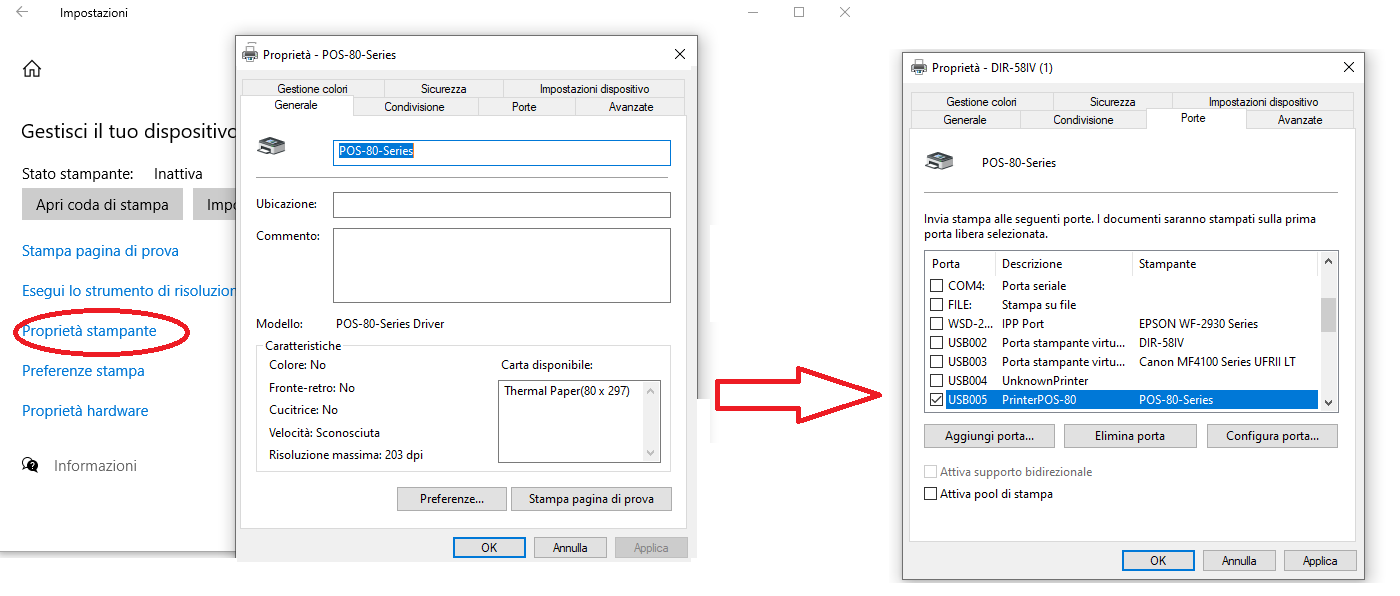Check the USB004 port checkbox
Screen dimensions: 1400x596
coord(936,381)
